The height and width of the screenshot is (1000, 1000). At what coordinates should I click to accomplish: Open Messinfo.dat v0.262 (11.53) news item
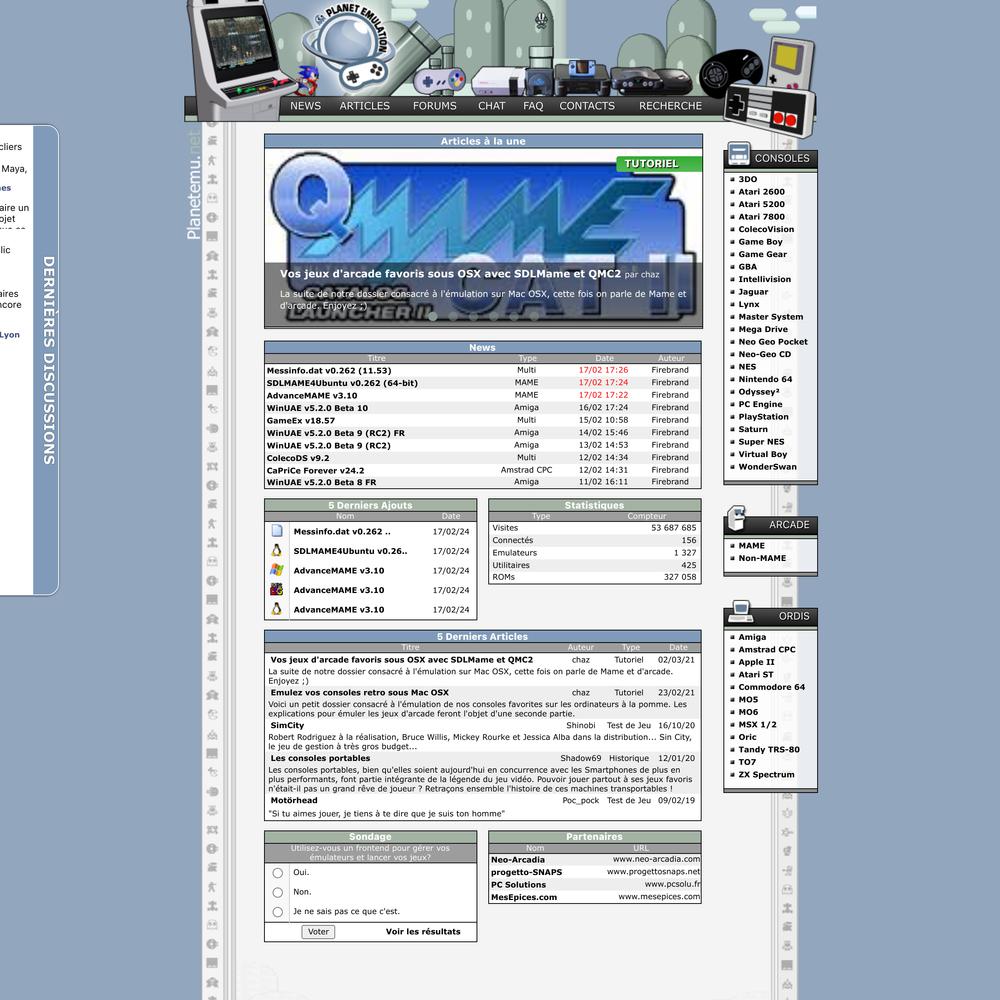pyautogui.click(x=329, y=371)
